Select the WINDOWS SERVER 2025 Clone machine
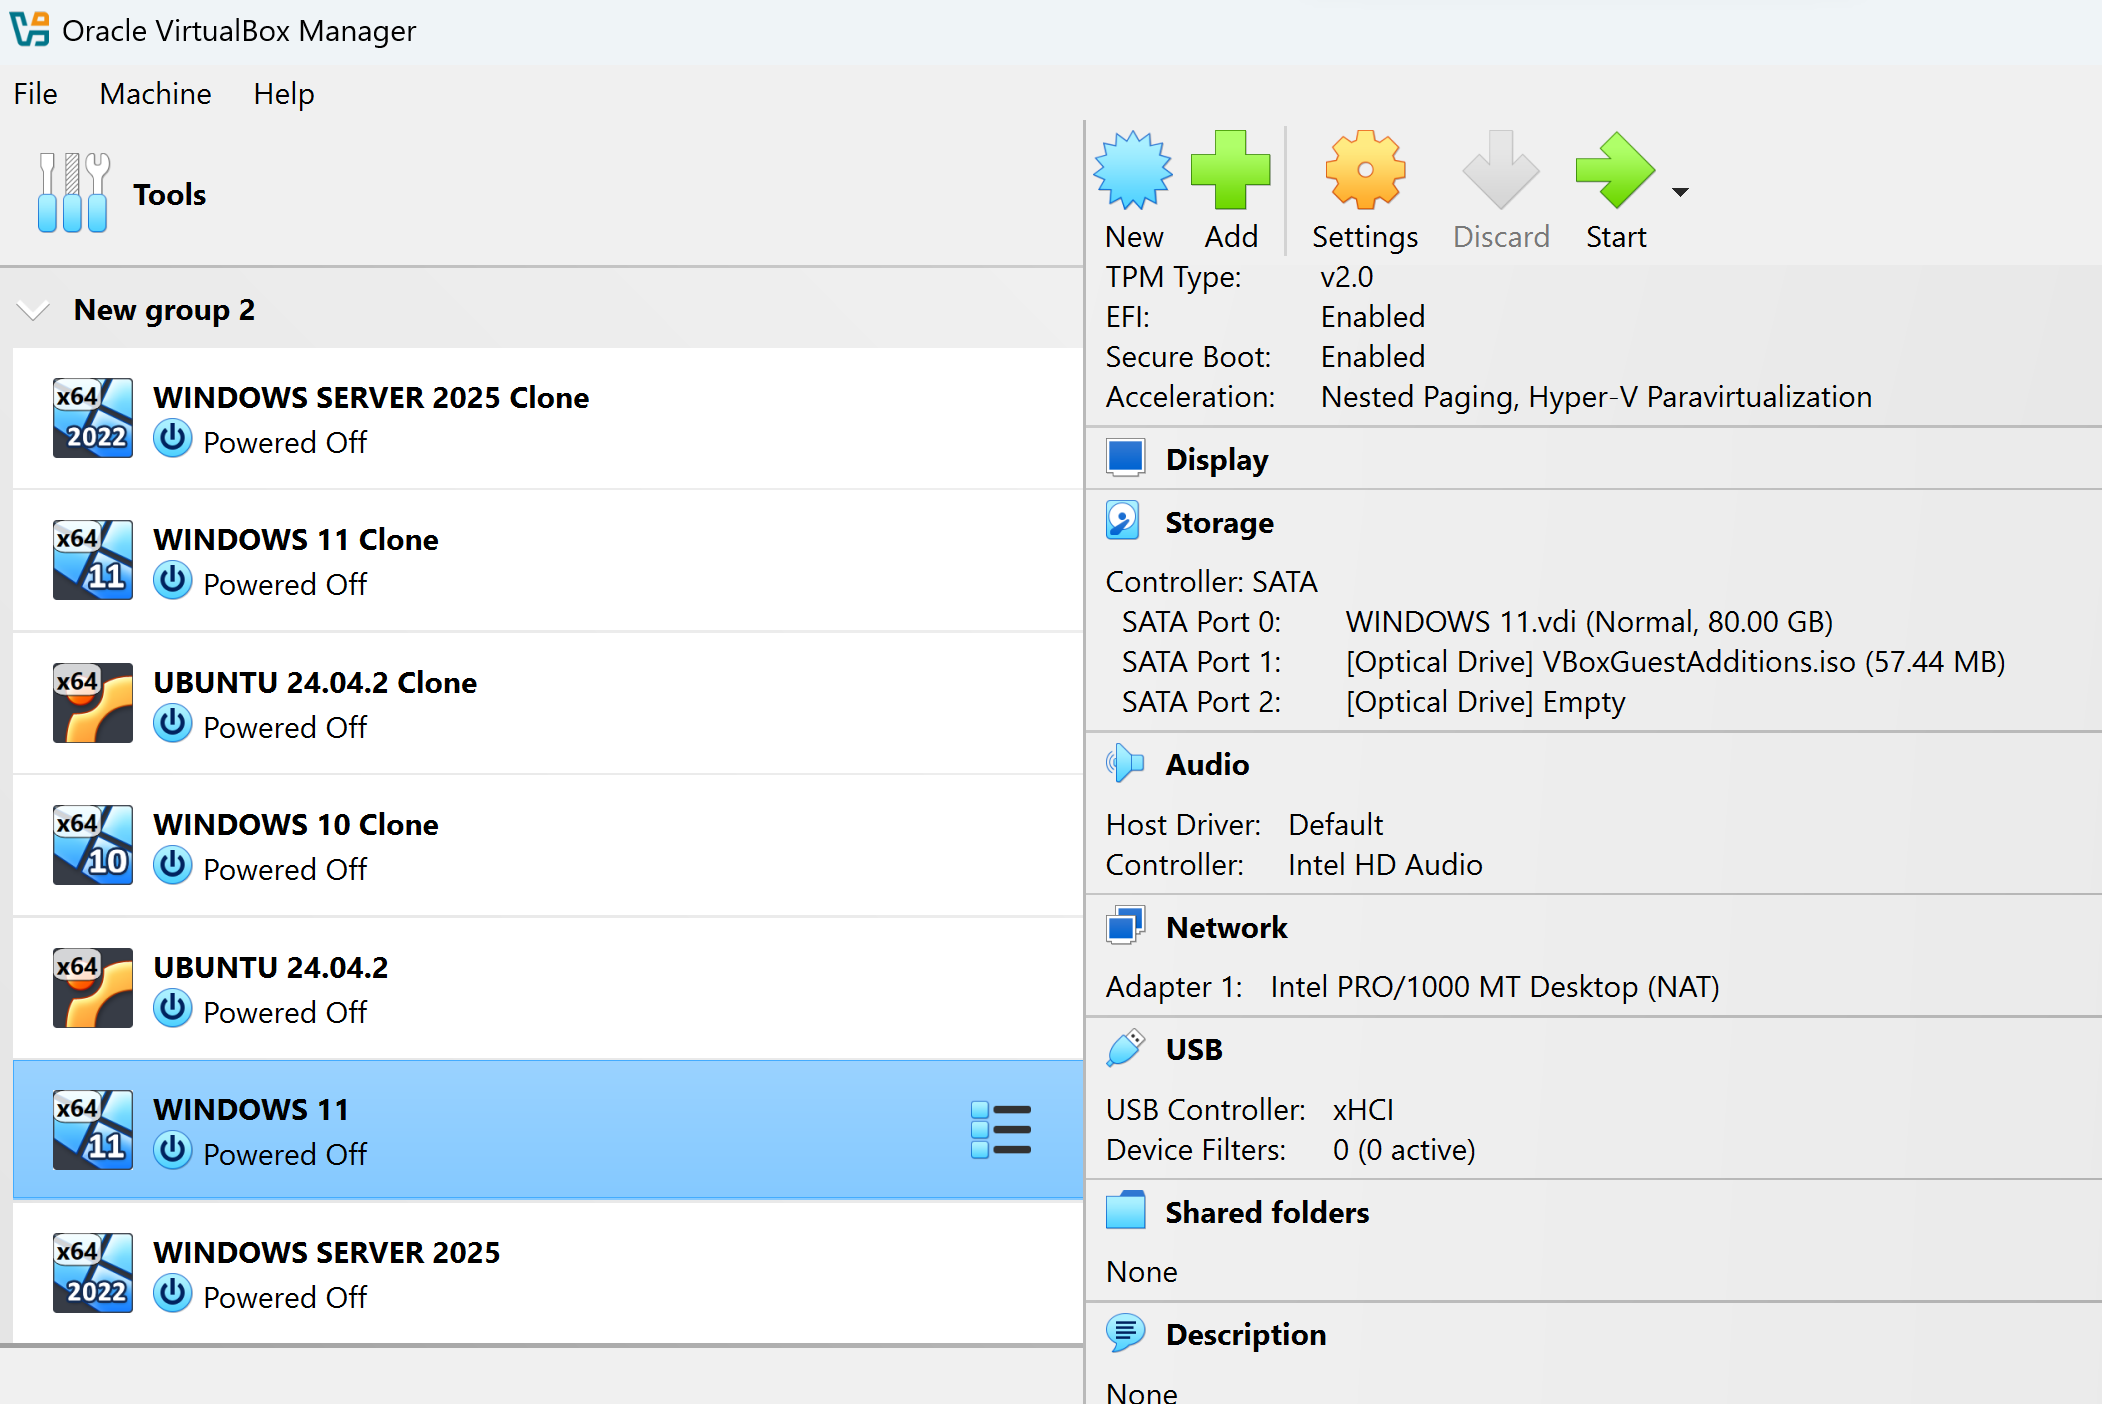2102x1404 pixels. [370, 397]
